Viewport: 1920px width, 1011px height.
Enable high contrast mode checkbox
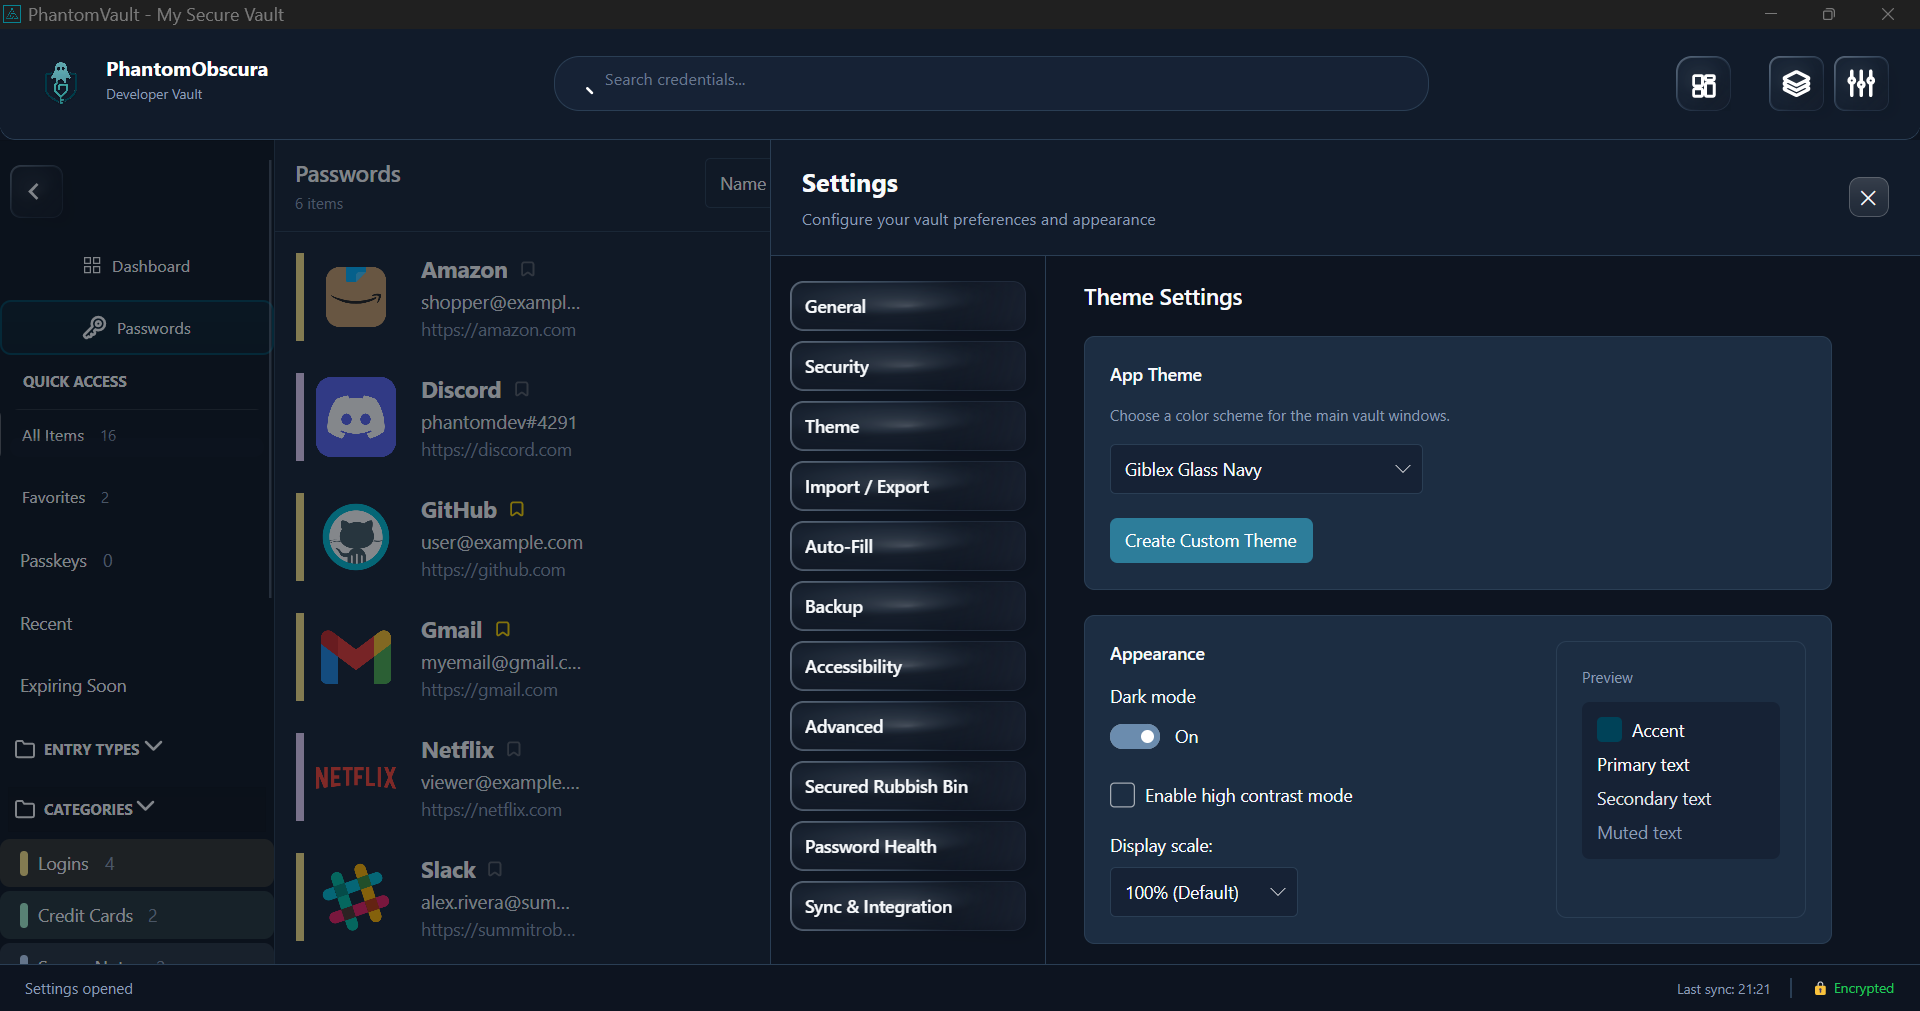point(1122,796)
